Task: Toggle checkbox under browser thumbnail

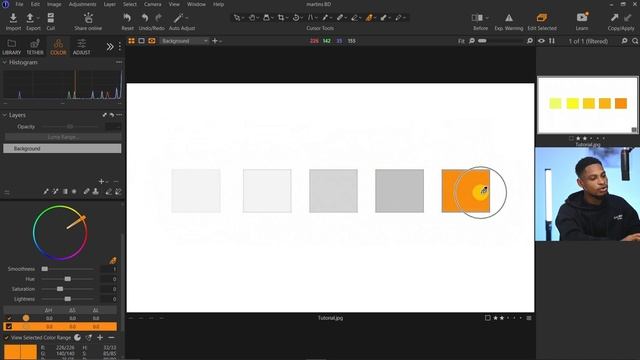Action: click(571, 138)
